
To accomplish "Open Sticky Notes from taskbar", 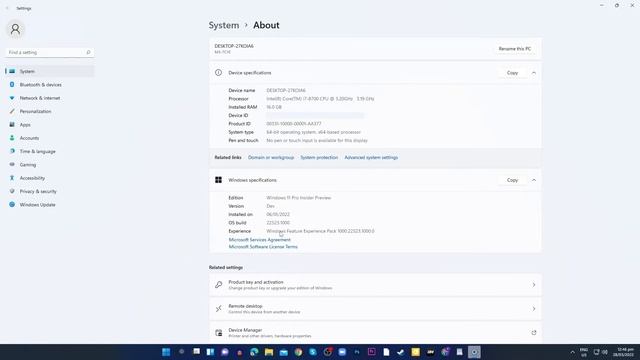I will coord(416,352).
